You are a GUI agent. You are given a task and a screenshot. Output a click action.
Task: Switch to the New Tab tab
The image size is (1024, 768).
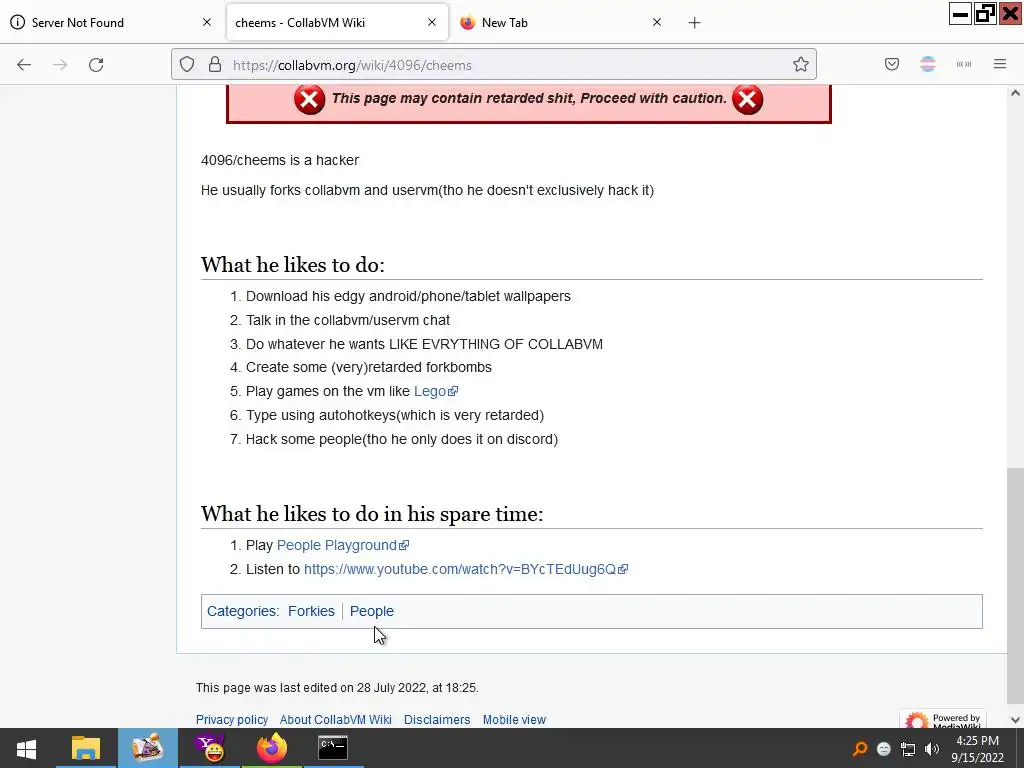tap(562, 22)
